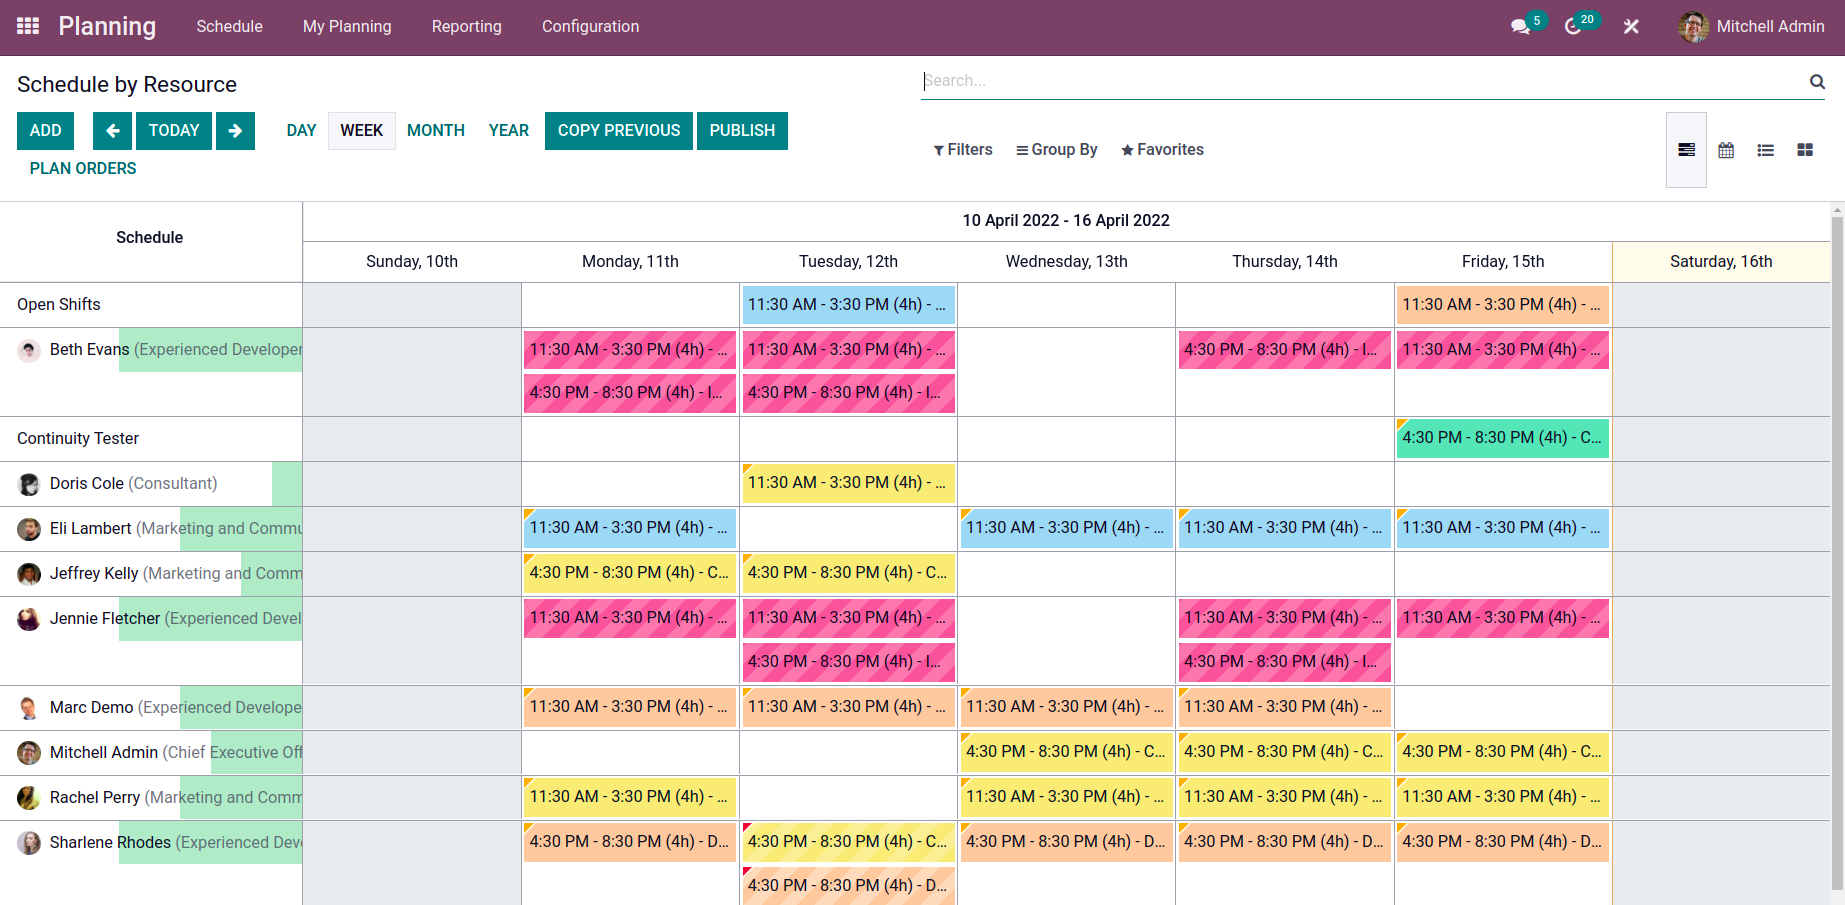The height and width of the screenshot is (905, 1845).
Task: Select the MONTH time range
Action: tap(435, 130)
